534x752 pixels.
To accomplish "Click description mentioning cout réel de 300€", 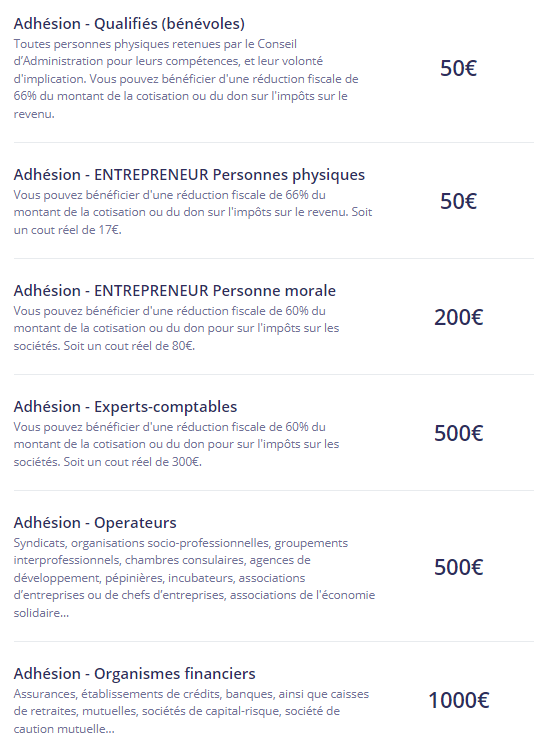I will pos(177,445).
